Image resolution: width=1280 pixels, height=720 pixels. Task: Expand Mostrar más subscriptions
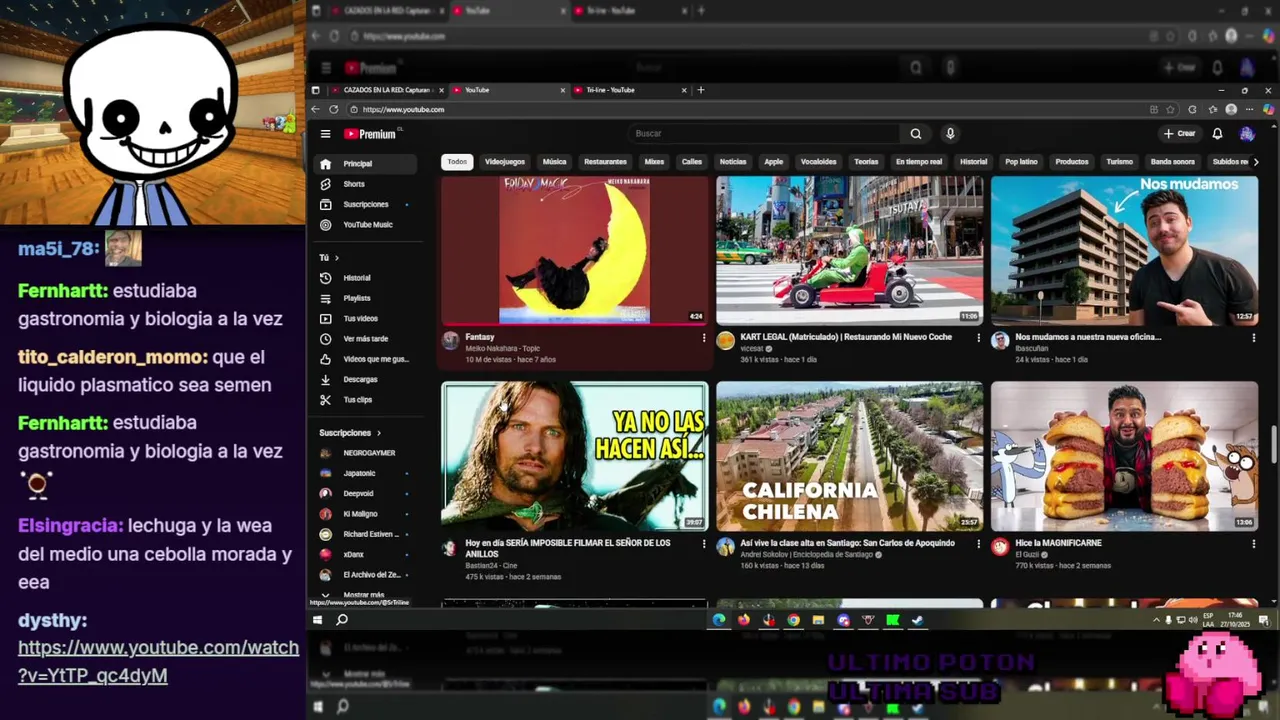pos(364,595)
